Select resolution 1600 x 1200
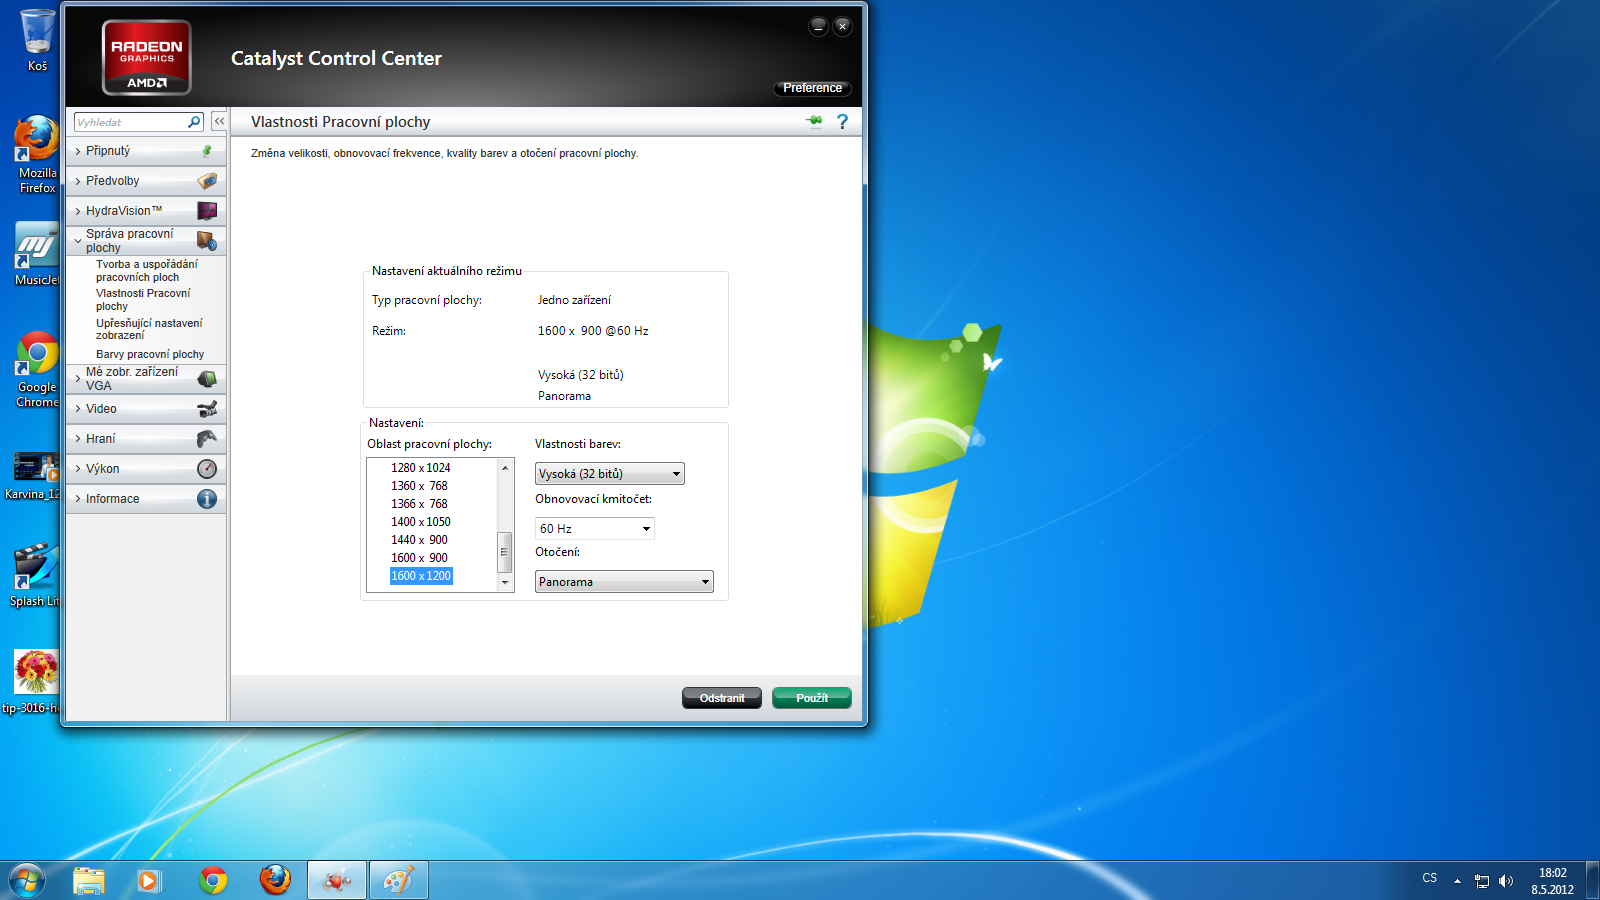The width and height of the screenshot is (1600, 900). click(421, 576)
